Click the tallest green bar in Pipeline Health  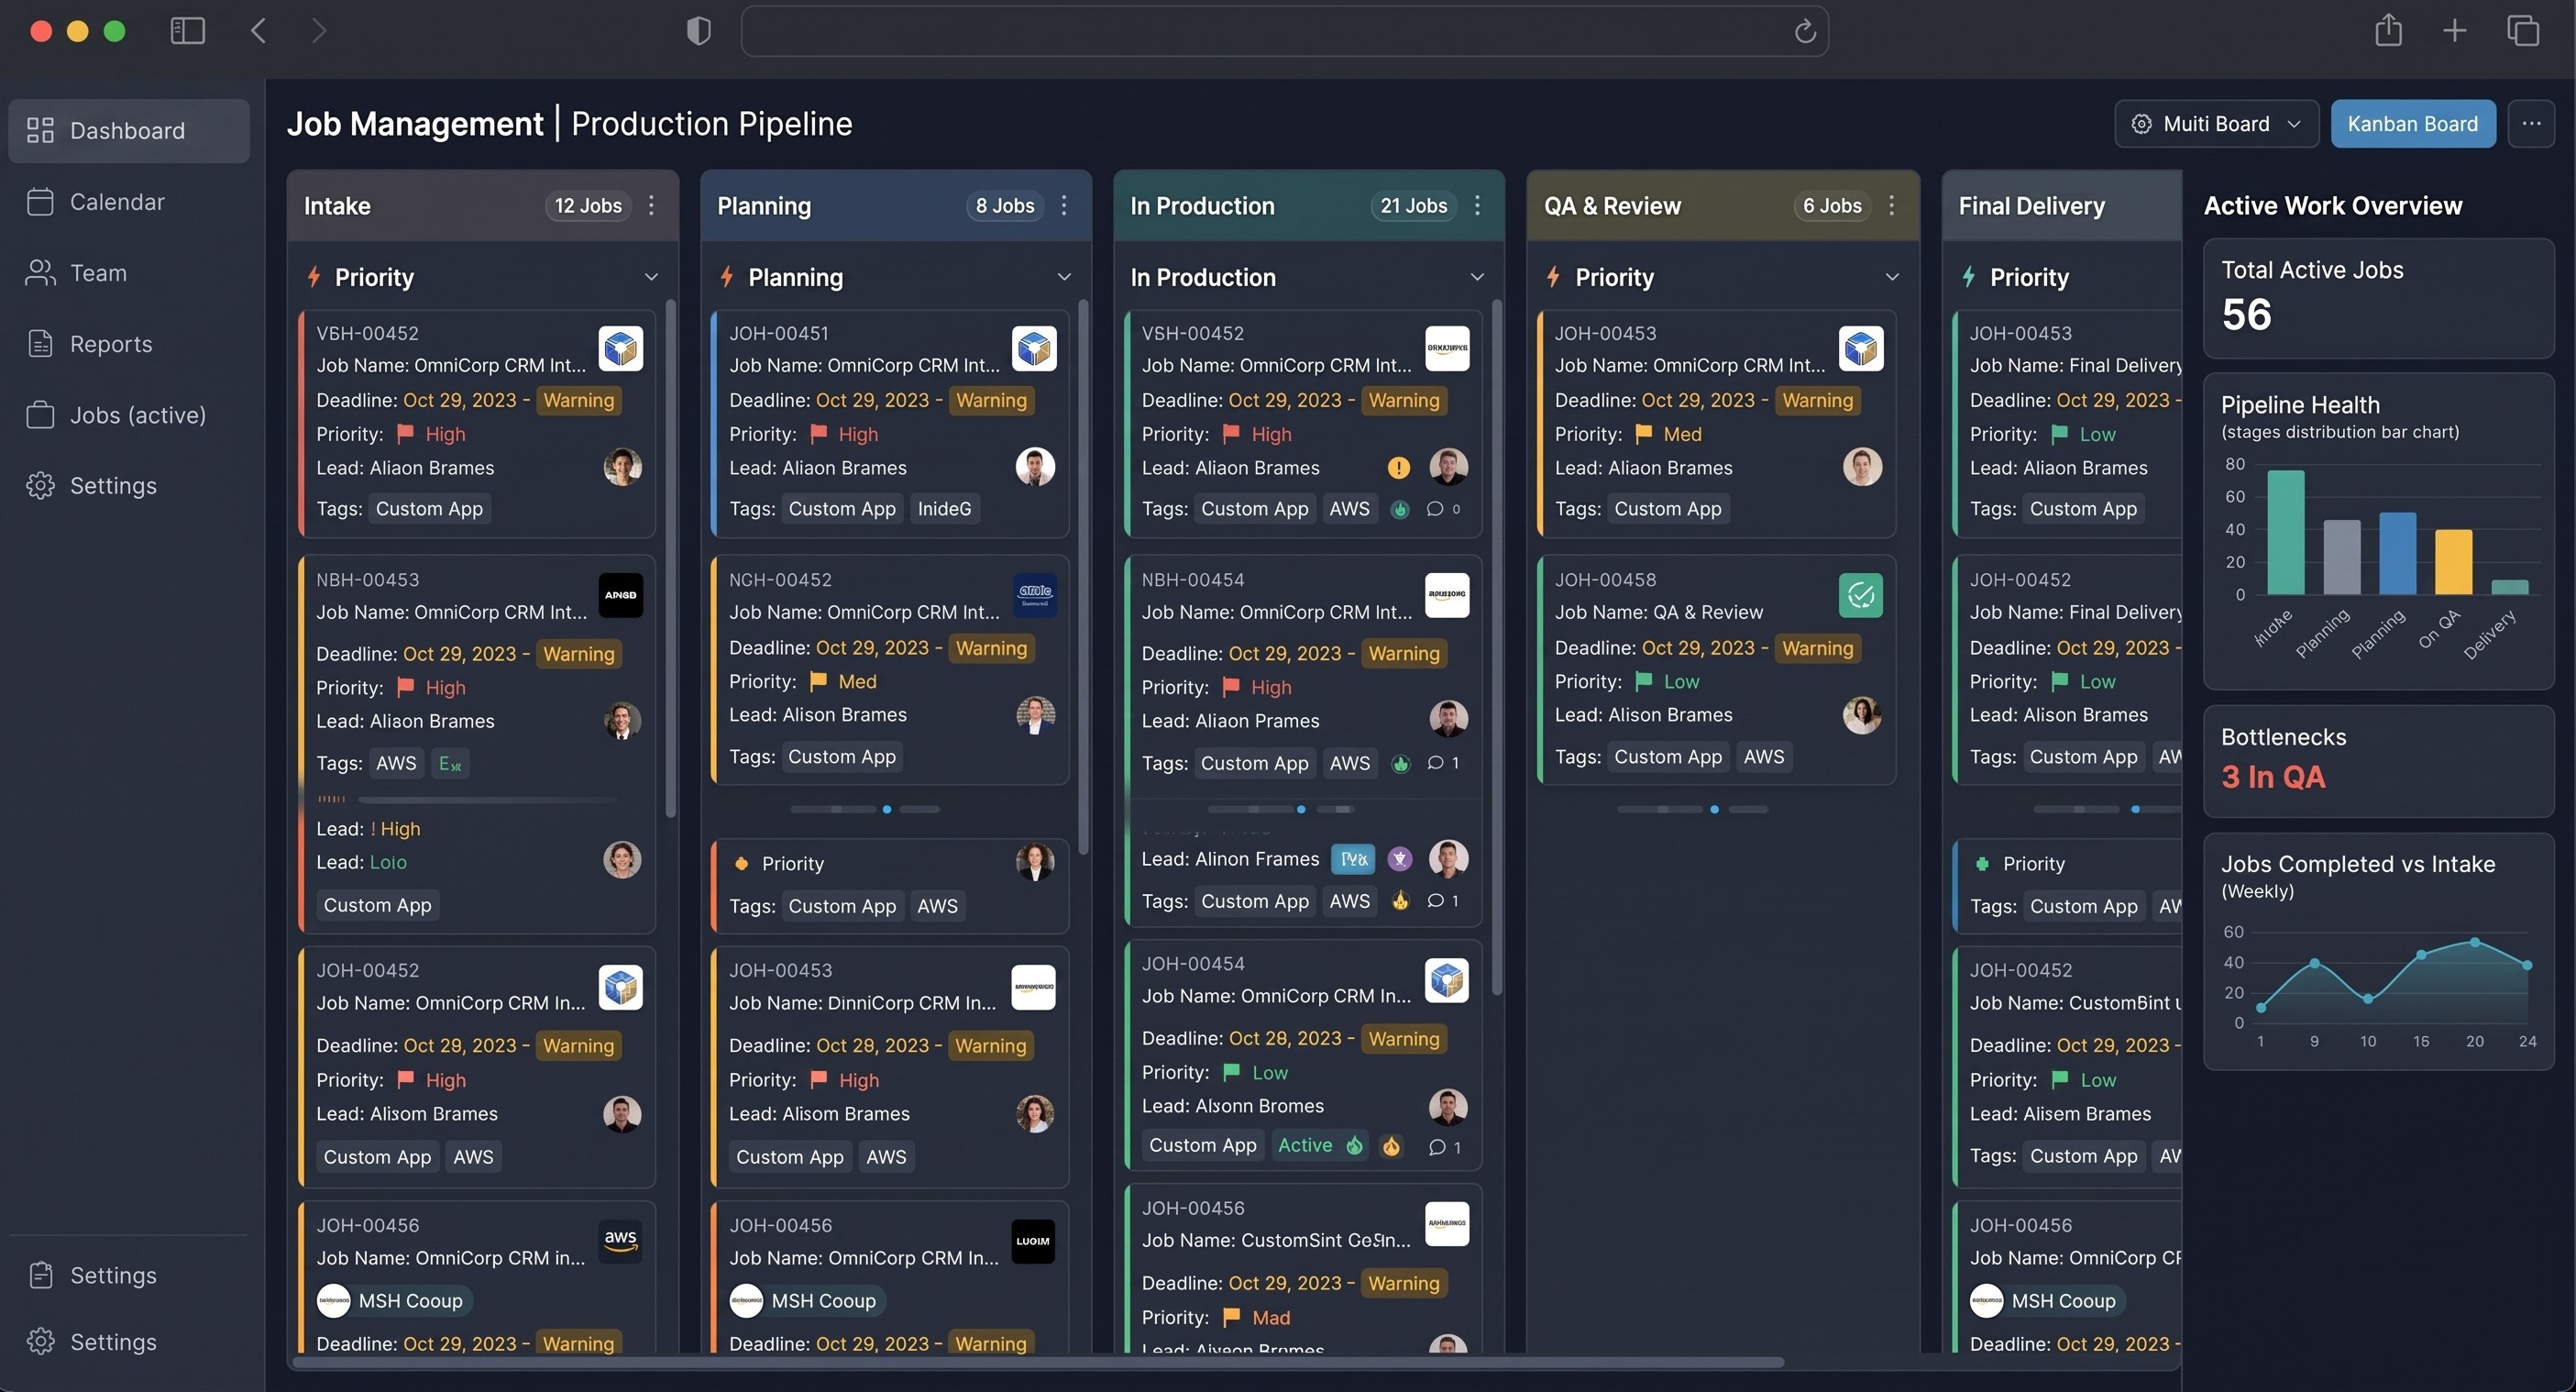click(2285, 532)
